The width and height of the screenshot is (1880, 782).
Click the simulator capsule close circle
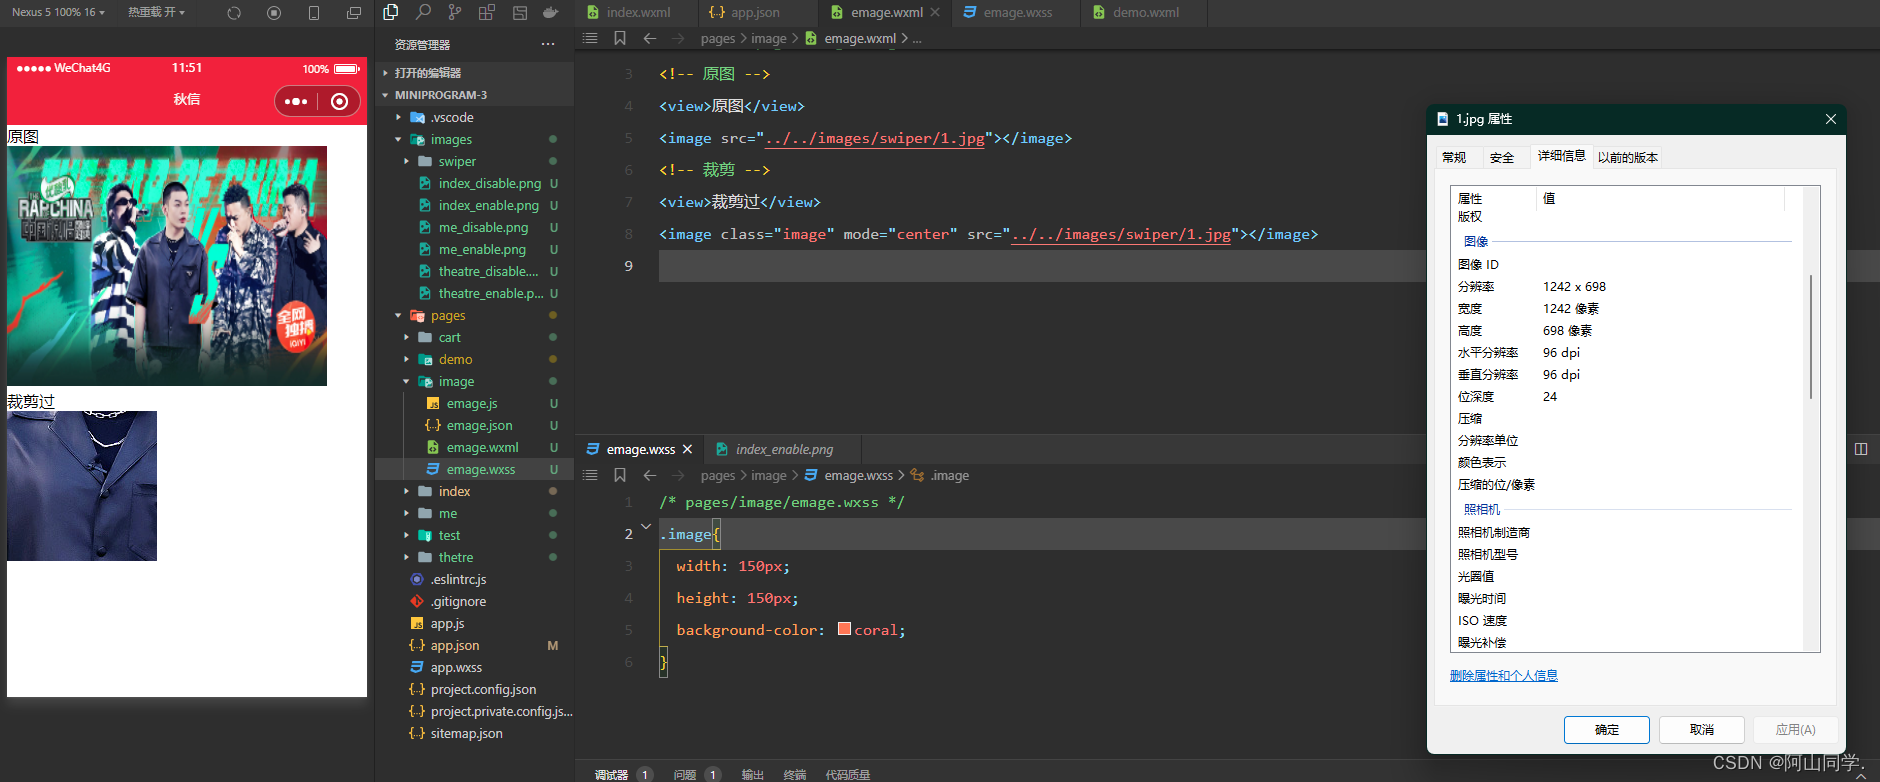coord(340,101)
